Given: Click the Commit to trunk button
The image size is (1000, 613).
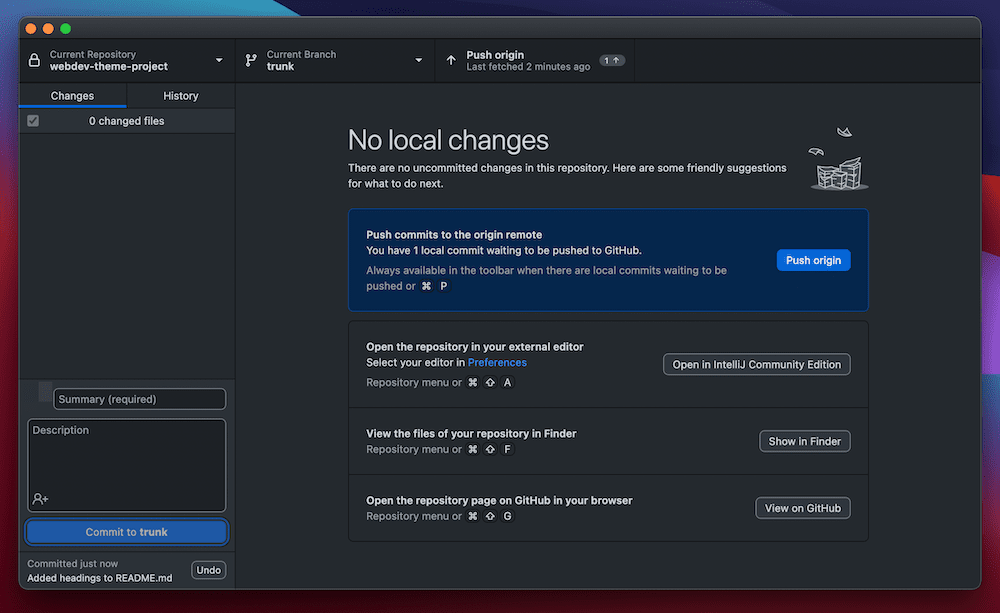Looking at the screenshot, I should click(x=126, y=531).
